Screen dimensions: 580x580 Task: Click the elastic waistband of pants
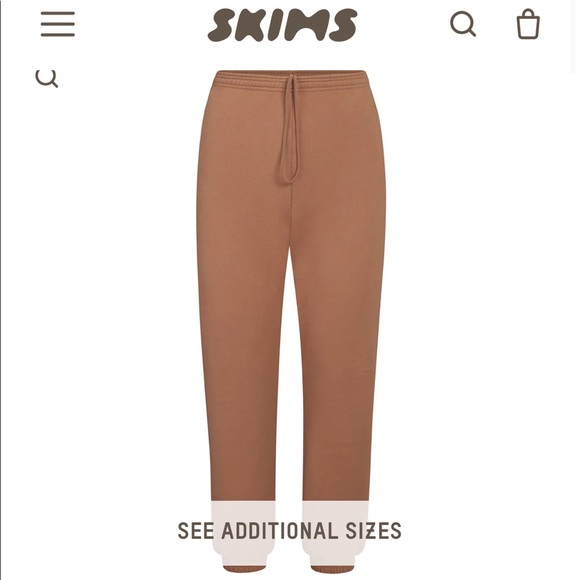[291, 80]
